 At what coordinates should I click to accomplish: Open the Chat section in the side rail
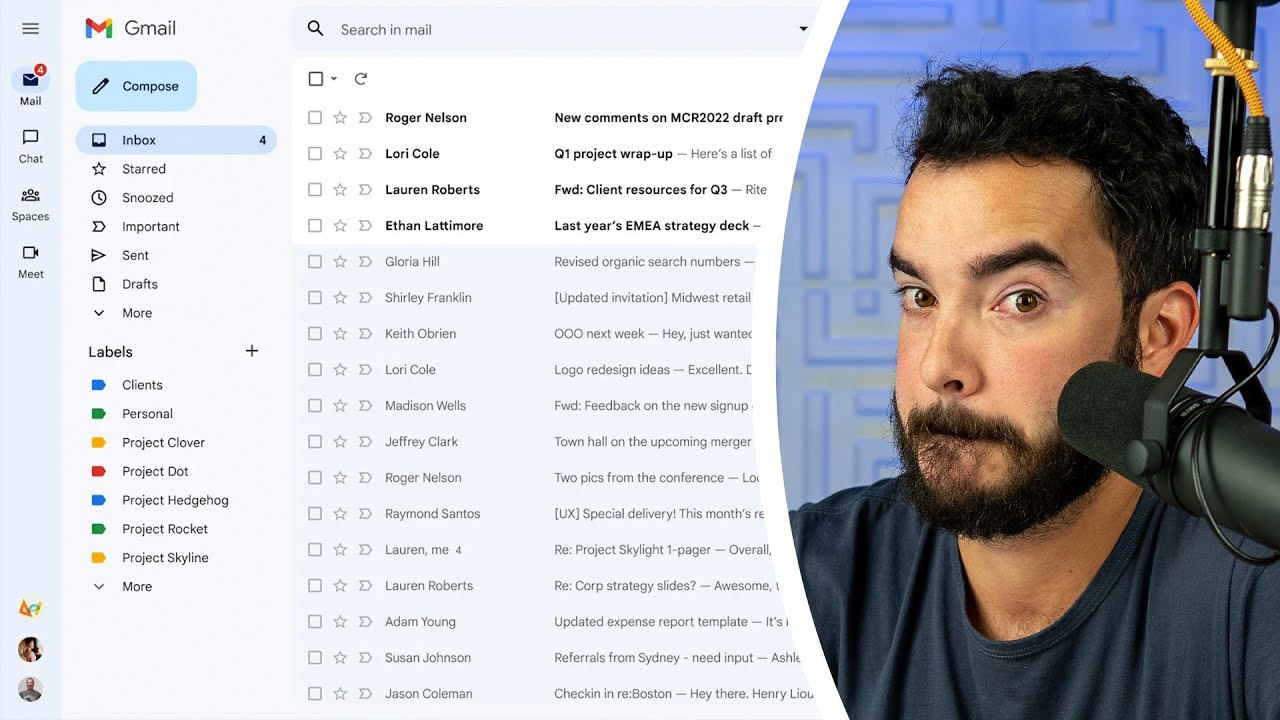[30, 145]
